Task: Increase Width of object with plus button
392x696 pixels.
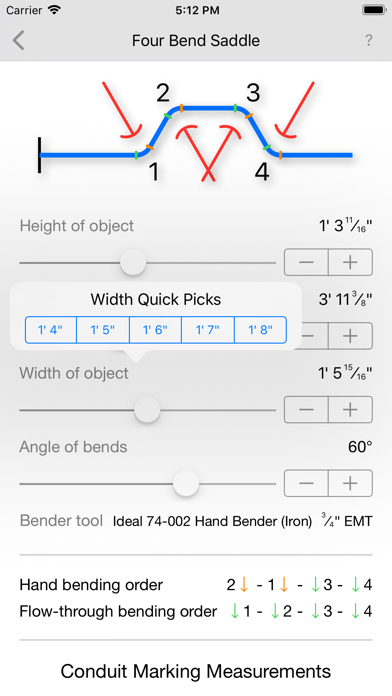Action: coord(350,409)
